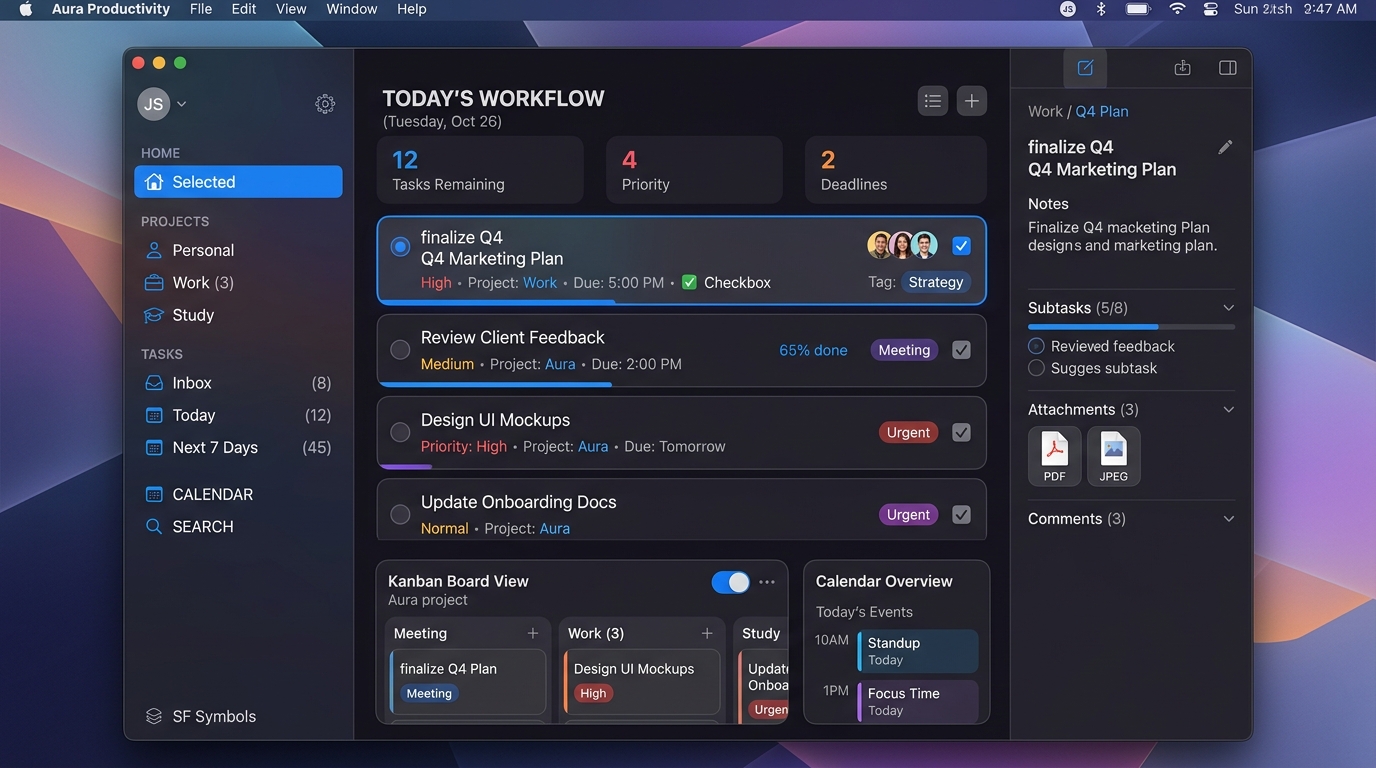This screenshot has height=768, width=1376.
Task: Click the 12 Tasks Remaining card
Action: [480, 170]
